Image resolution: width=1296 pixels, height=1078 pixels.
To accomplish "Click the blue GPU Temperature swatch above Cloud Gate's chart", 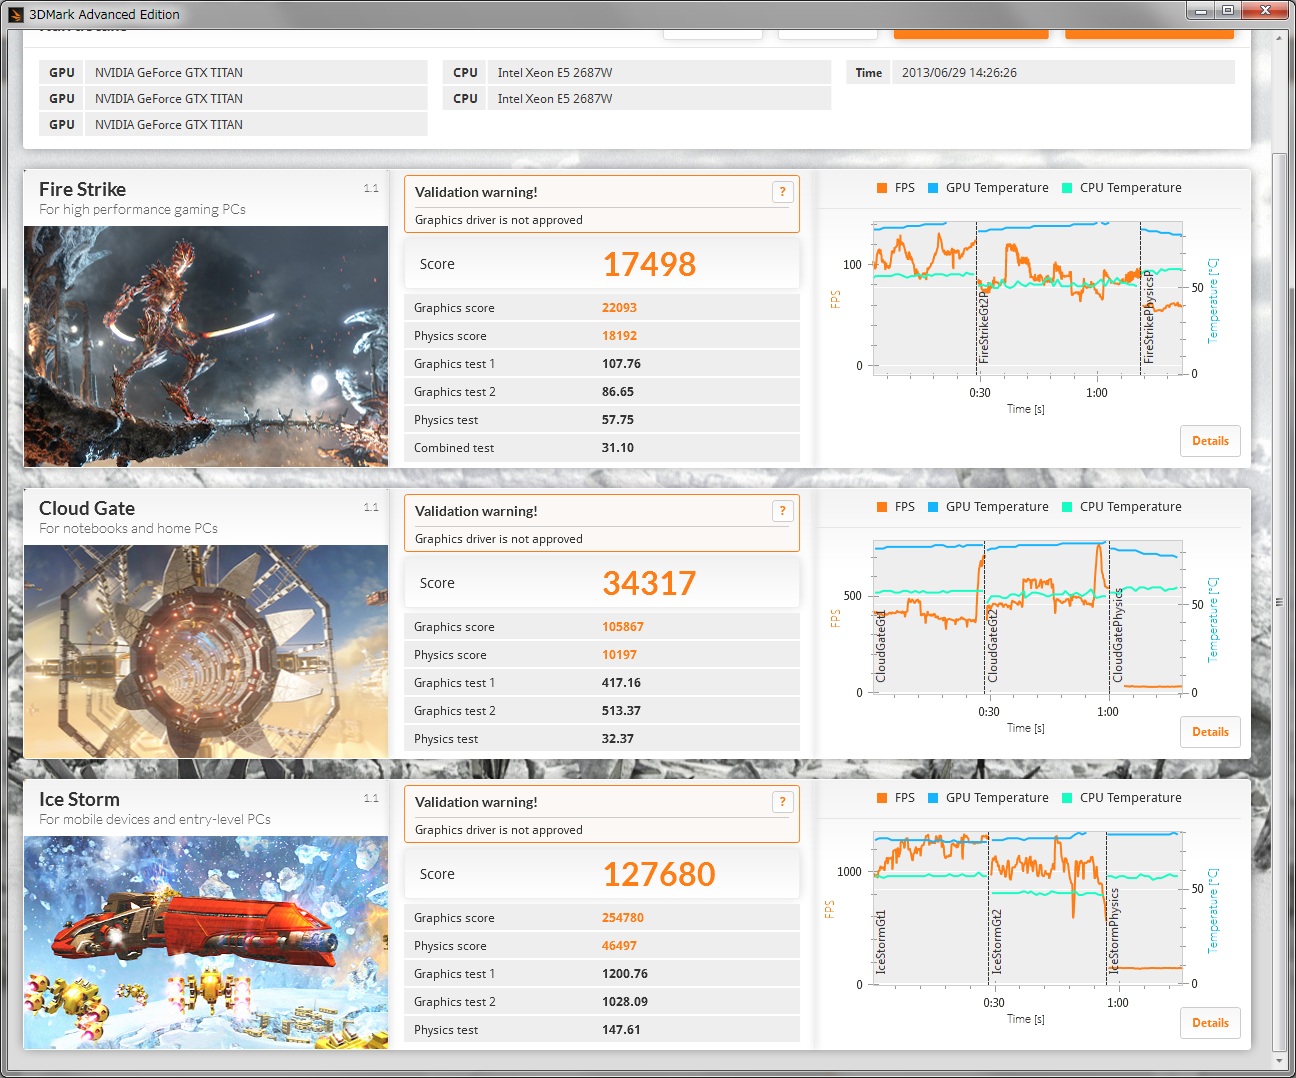I will [933, 507].
